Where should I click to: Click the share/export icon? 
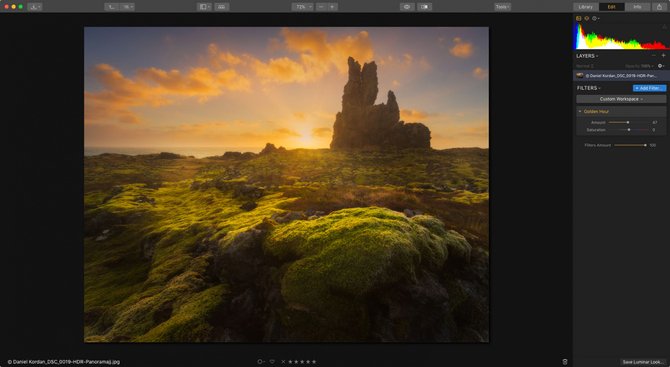click(660, 7)
